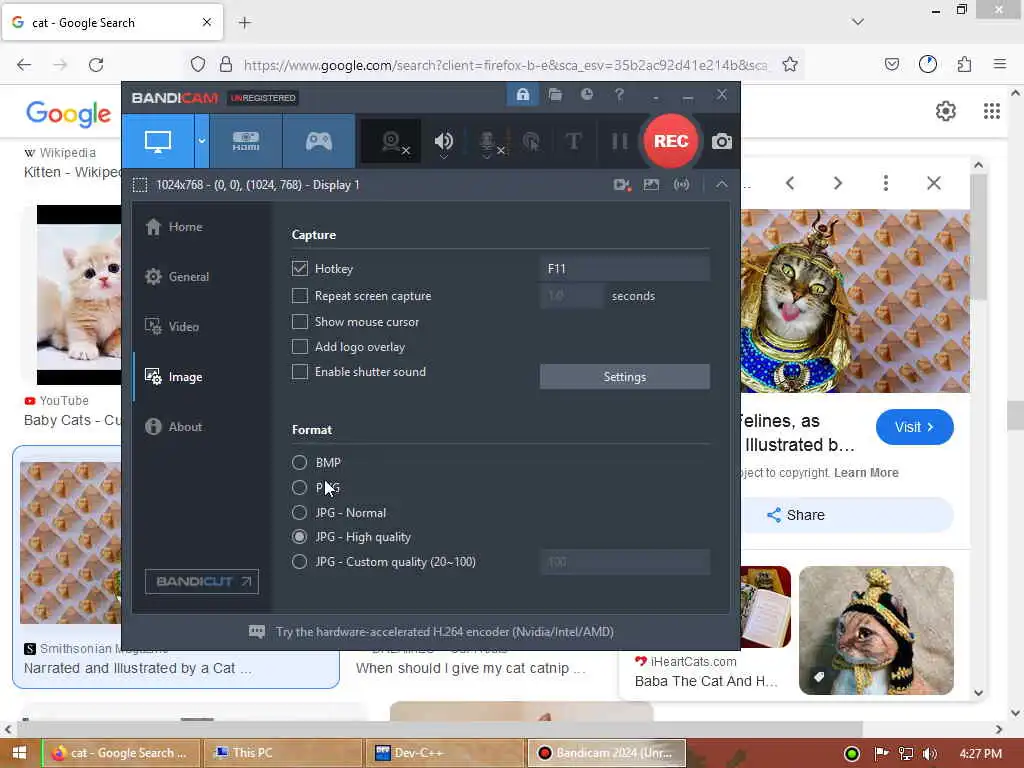Enable Repeat screen capture checkbox
Viewport: 1024px width, 768px height.
300,296
